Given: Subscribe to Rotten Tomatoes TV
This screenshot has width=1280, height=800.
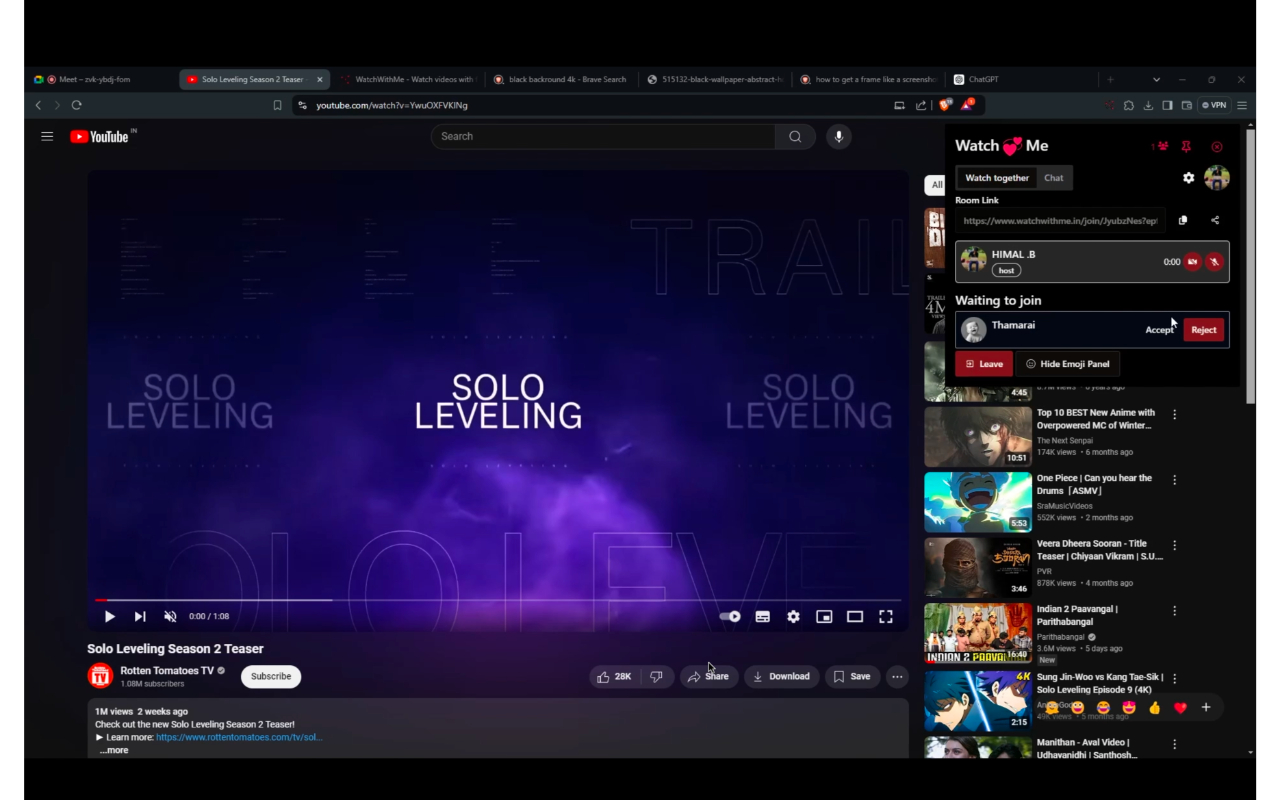Looking at the screenshot, I should 271,677.
